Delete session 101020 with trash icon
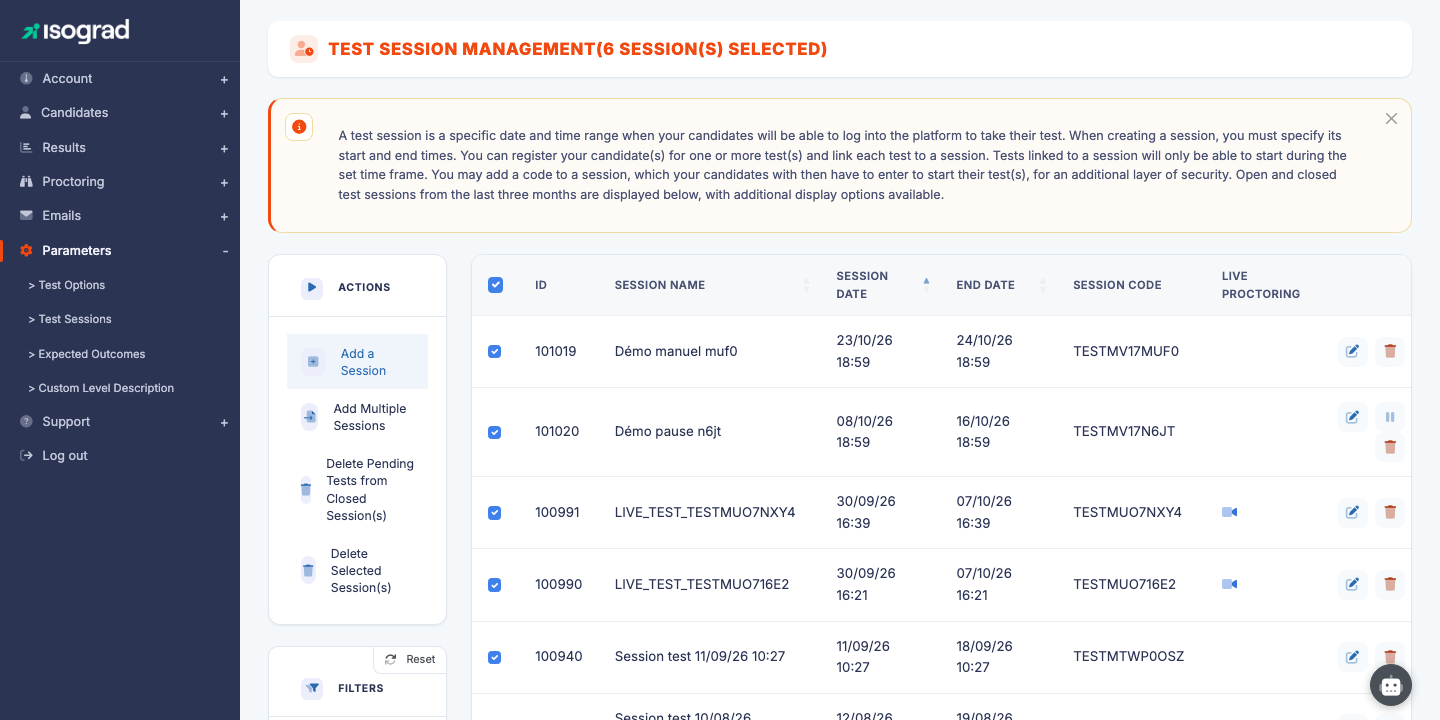The height and width of the screenshot is (720, 1440). click(x=1390, y=447)
